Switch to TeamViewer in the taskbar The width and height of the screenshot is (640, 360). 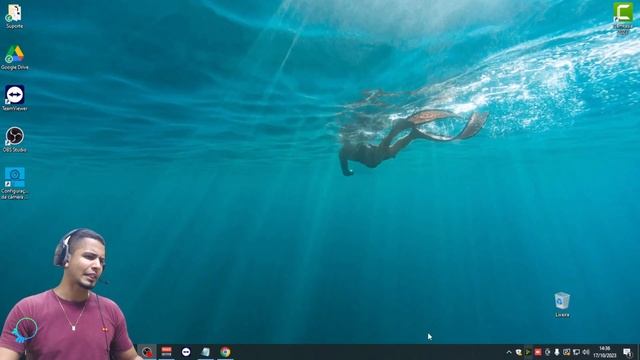[186, 352]
